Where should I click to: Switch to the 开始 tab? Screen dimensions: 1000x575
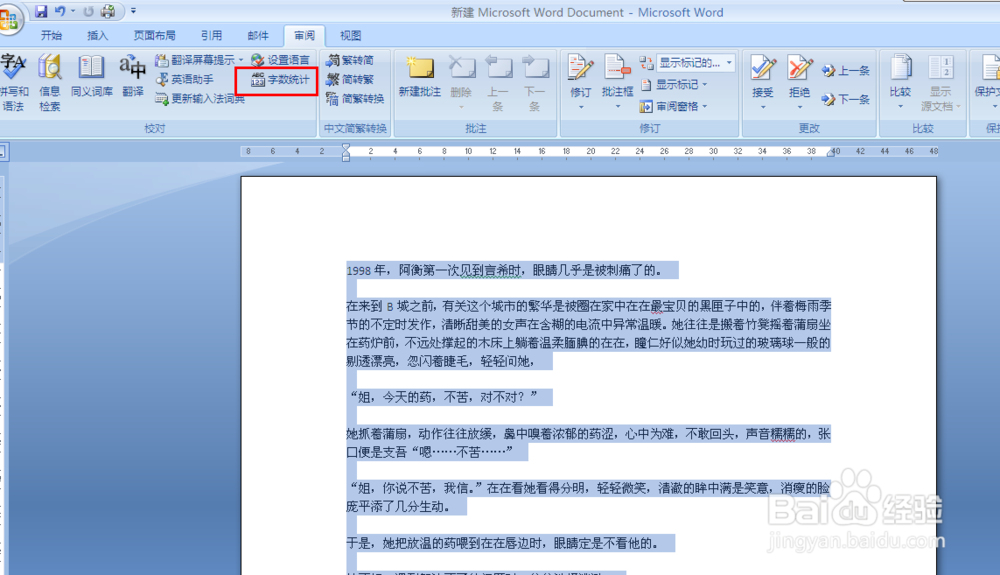tap(52, 36)
